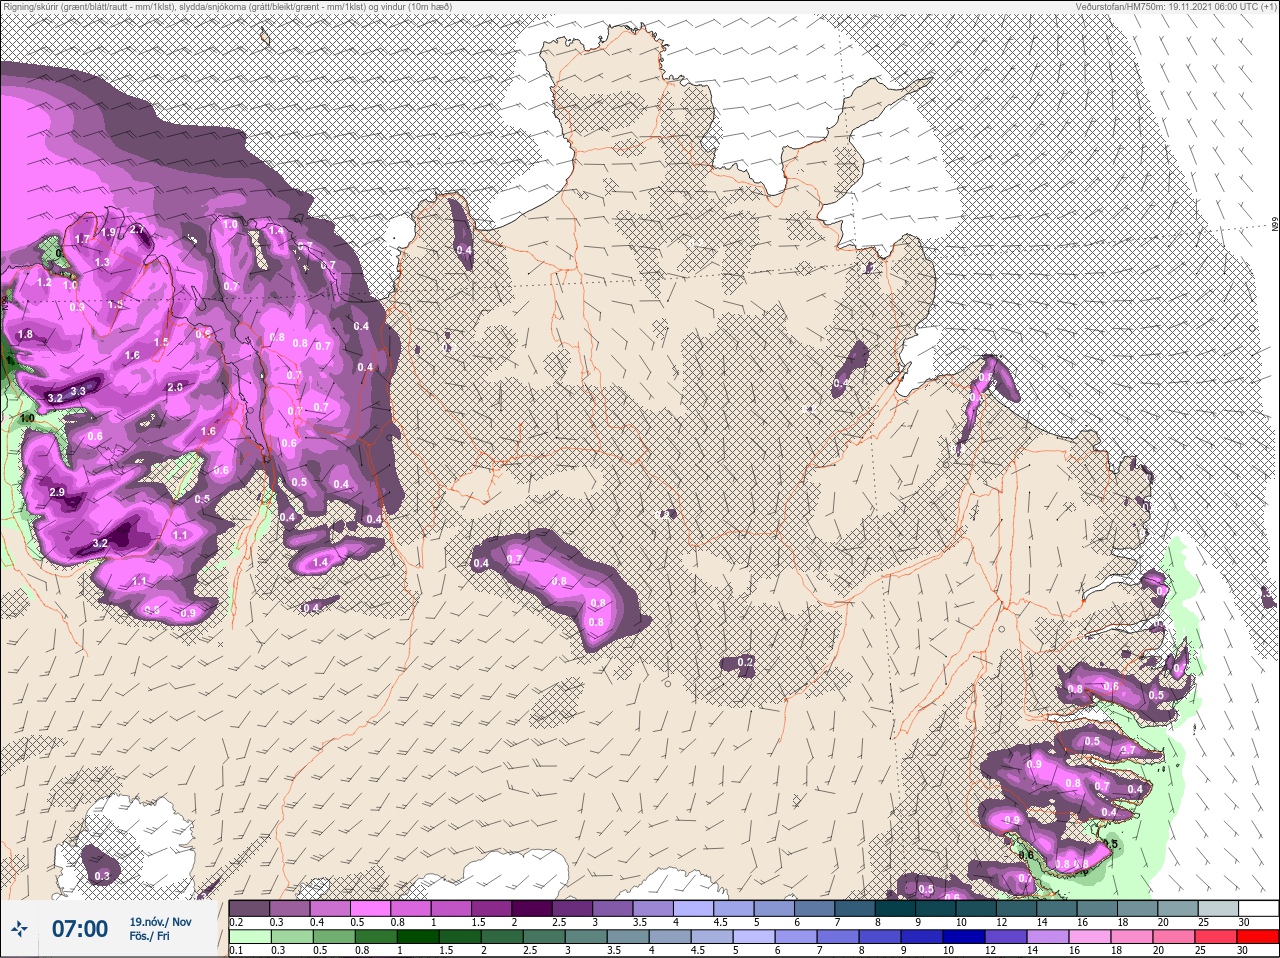The image size is (1280, 958).
Task: Select the white 30 swatch, upper legend row
Action: (1259, 908)
